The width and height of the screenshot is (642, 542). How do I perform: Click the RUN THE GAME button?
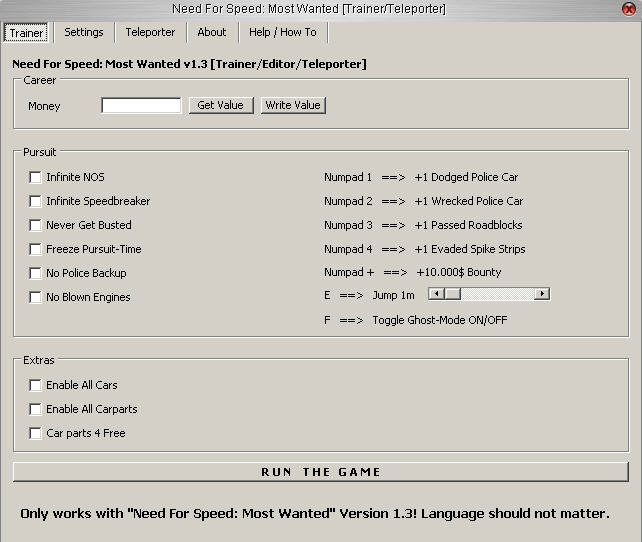coord(321,472)
